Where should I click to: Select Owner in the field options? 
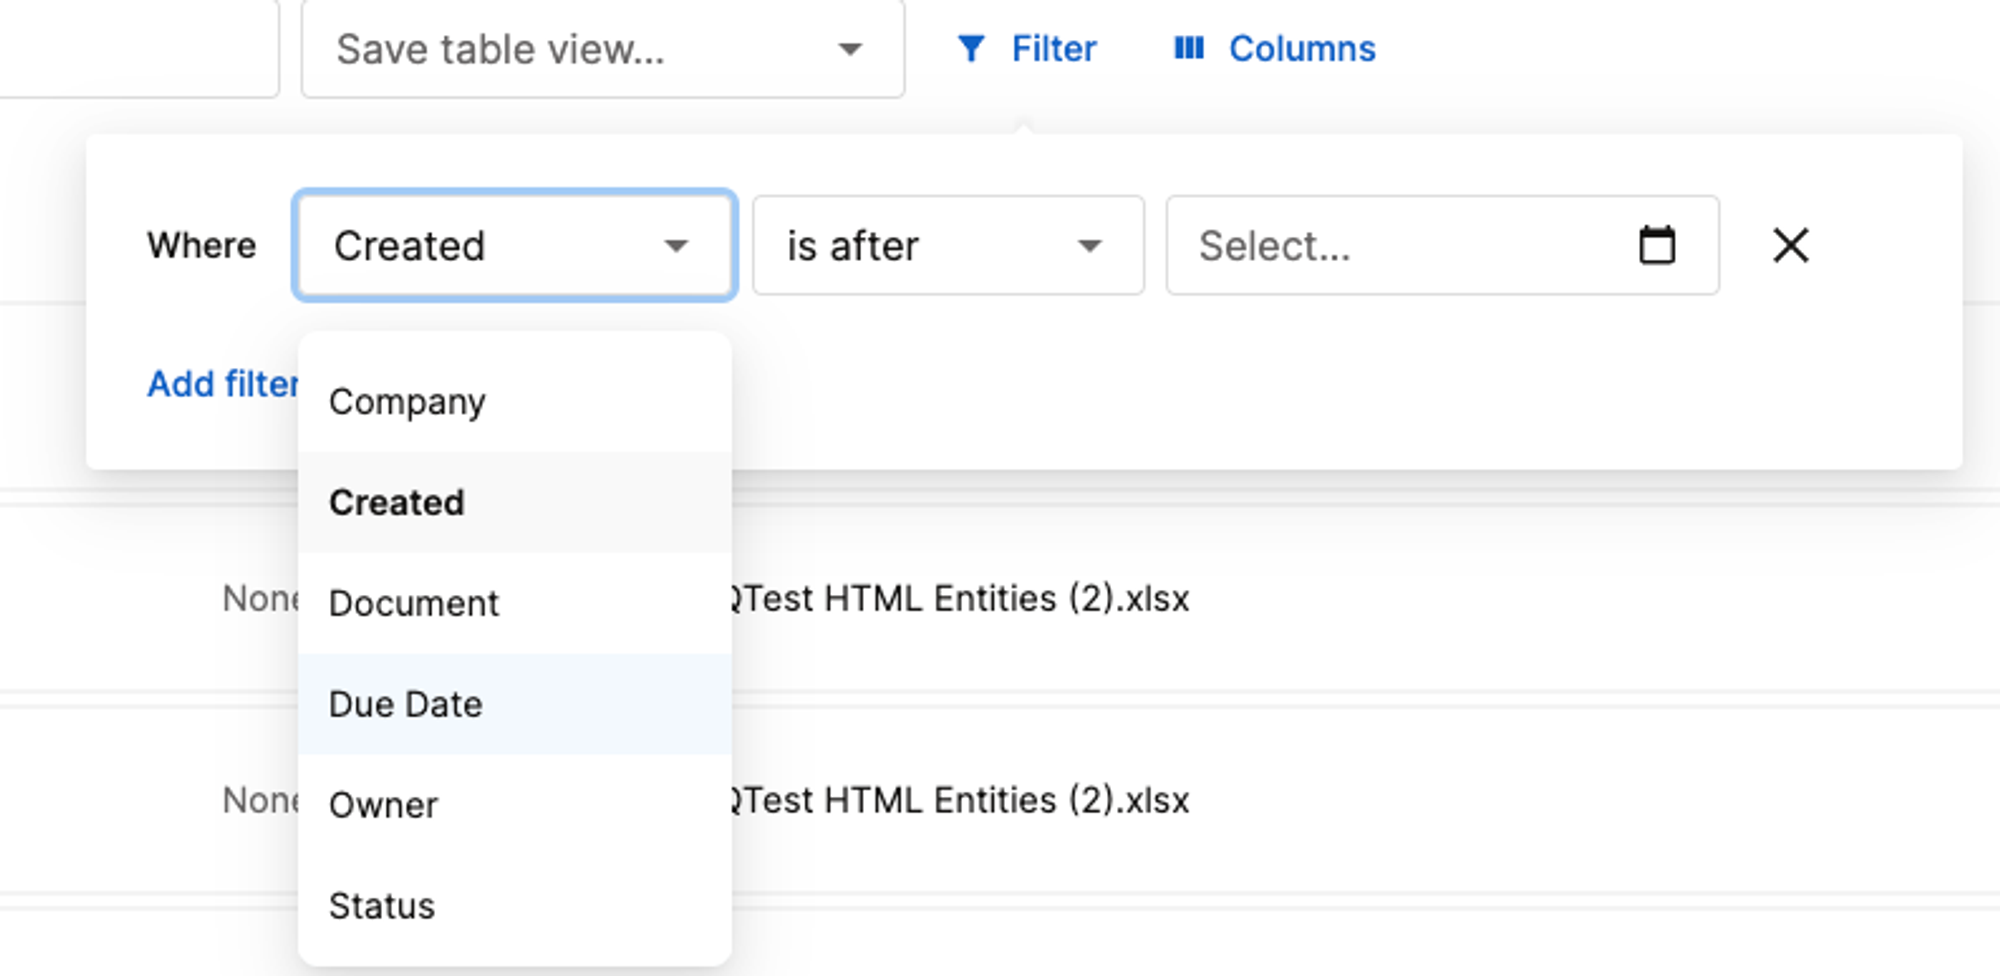click(x=515, y=805)
